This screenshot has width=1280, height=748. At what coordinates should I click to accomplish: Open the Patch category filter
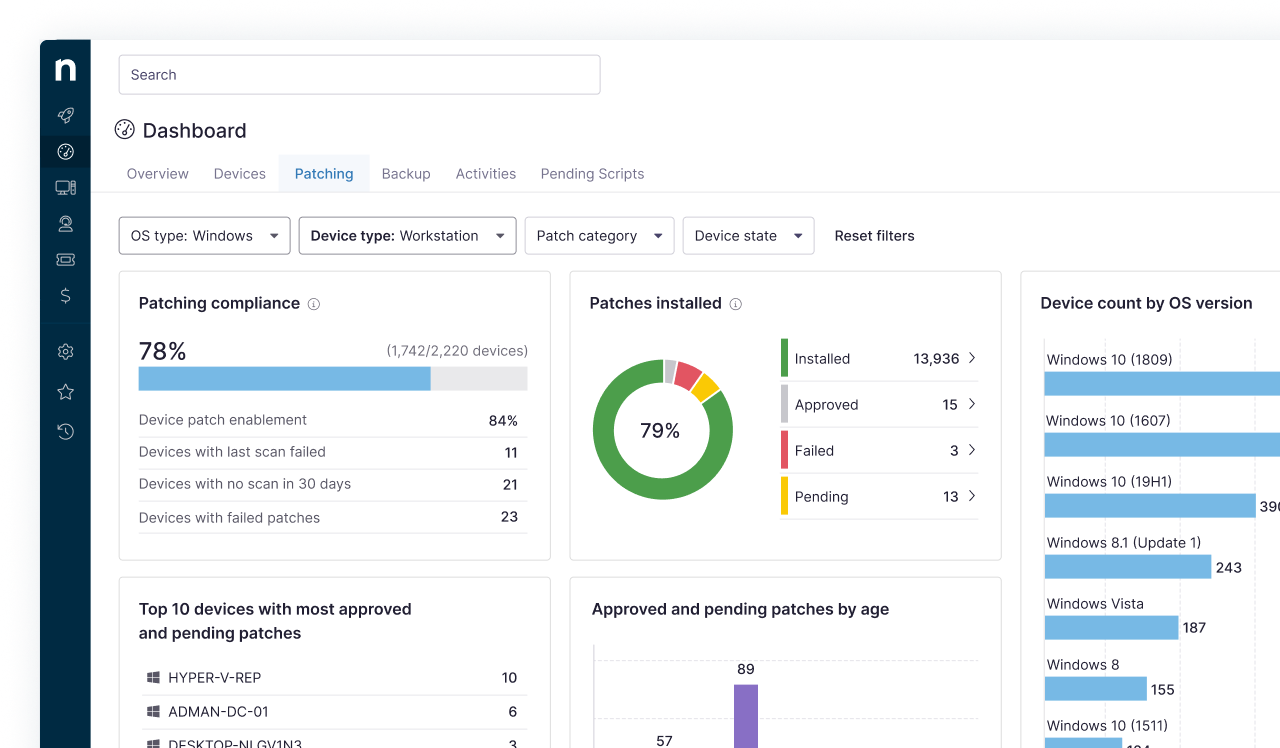pyautogui.click(x=599, y=235)
